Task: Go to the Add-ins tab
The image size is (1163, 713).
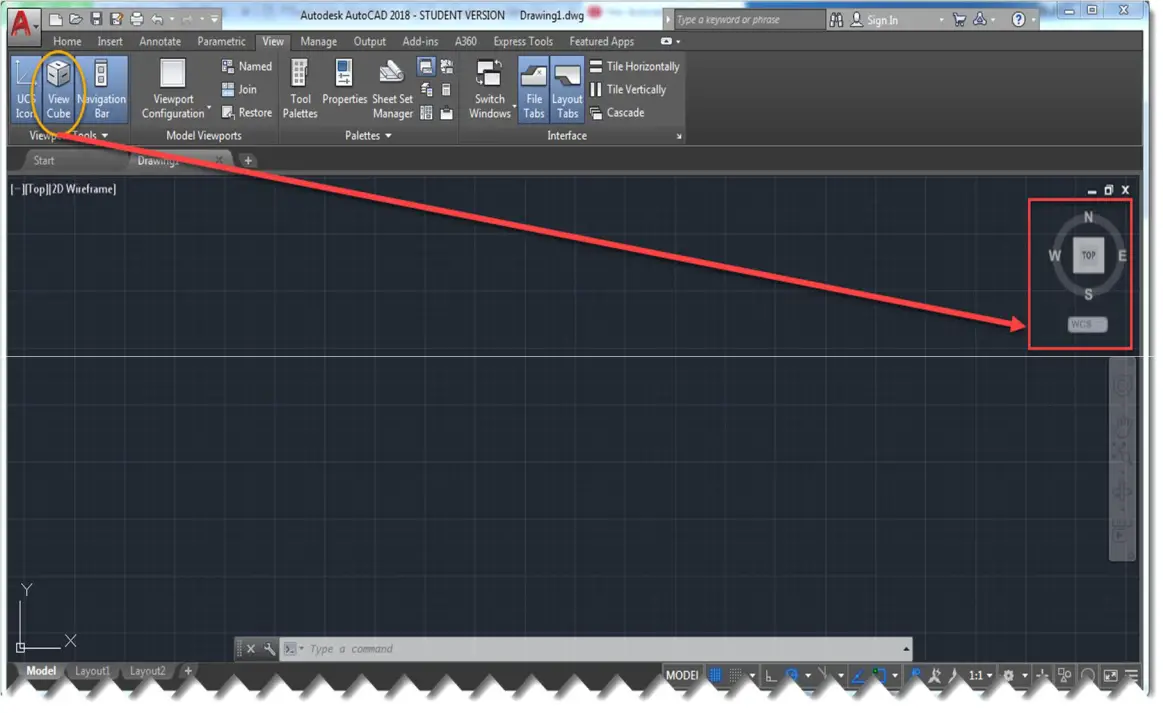Action: point(420,42)
